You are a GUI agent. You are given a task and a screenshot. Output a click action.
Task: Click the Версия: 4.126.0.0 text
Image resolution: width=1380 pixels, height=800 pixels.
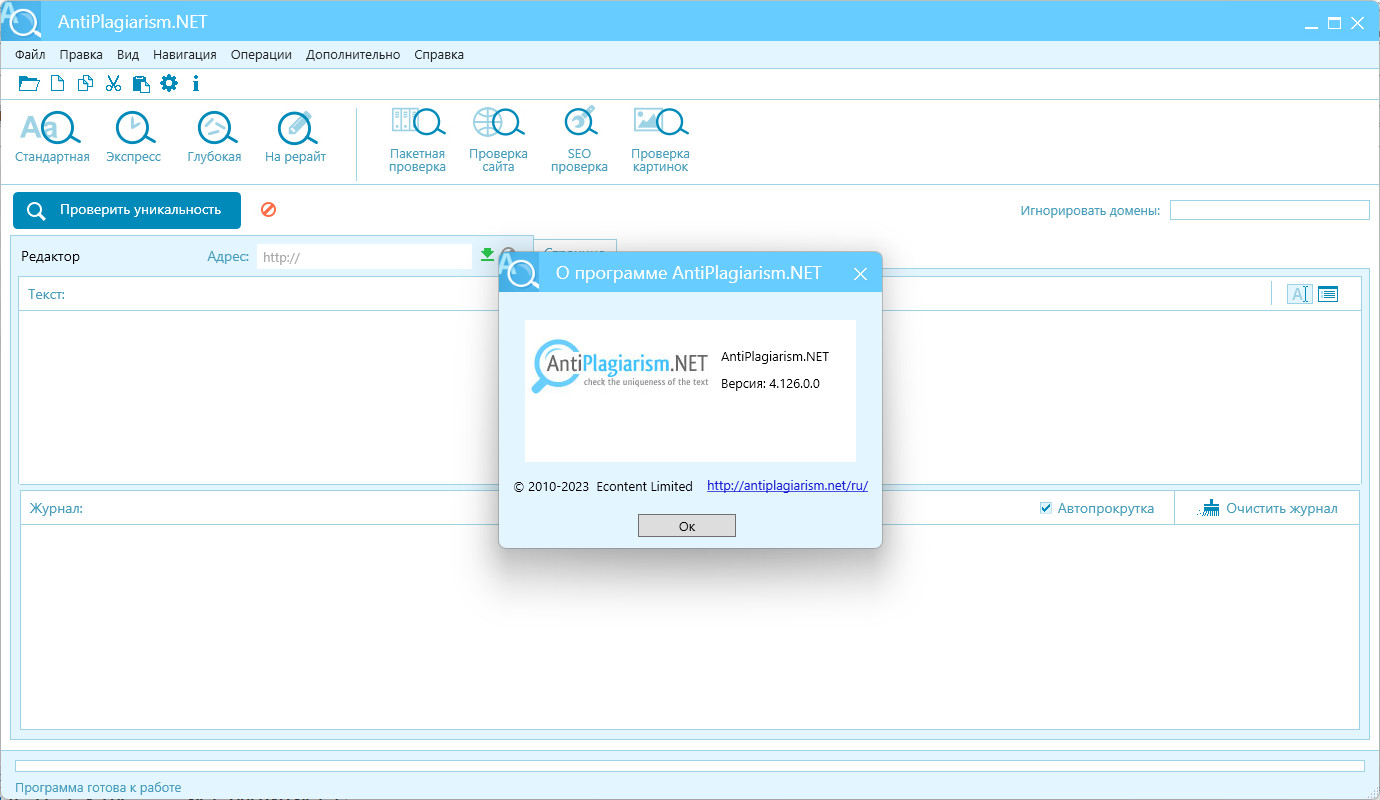point(770,384)
